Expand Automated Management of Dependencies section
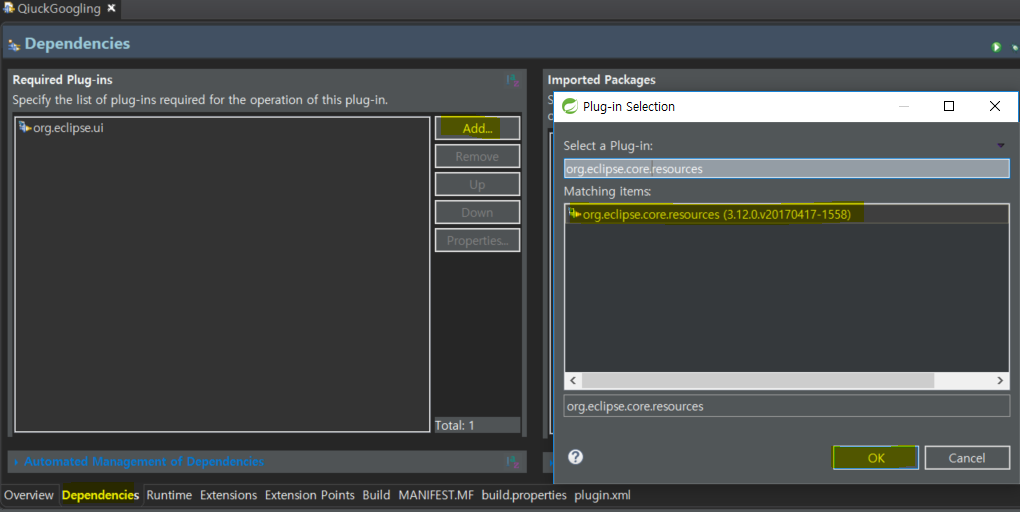The width and height of the screenshot is (1020, 512). coord(143,461)
